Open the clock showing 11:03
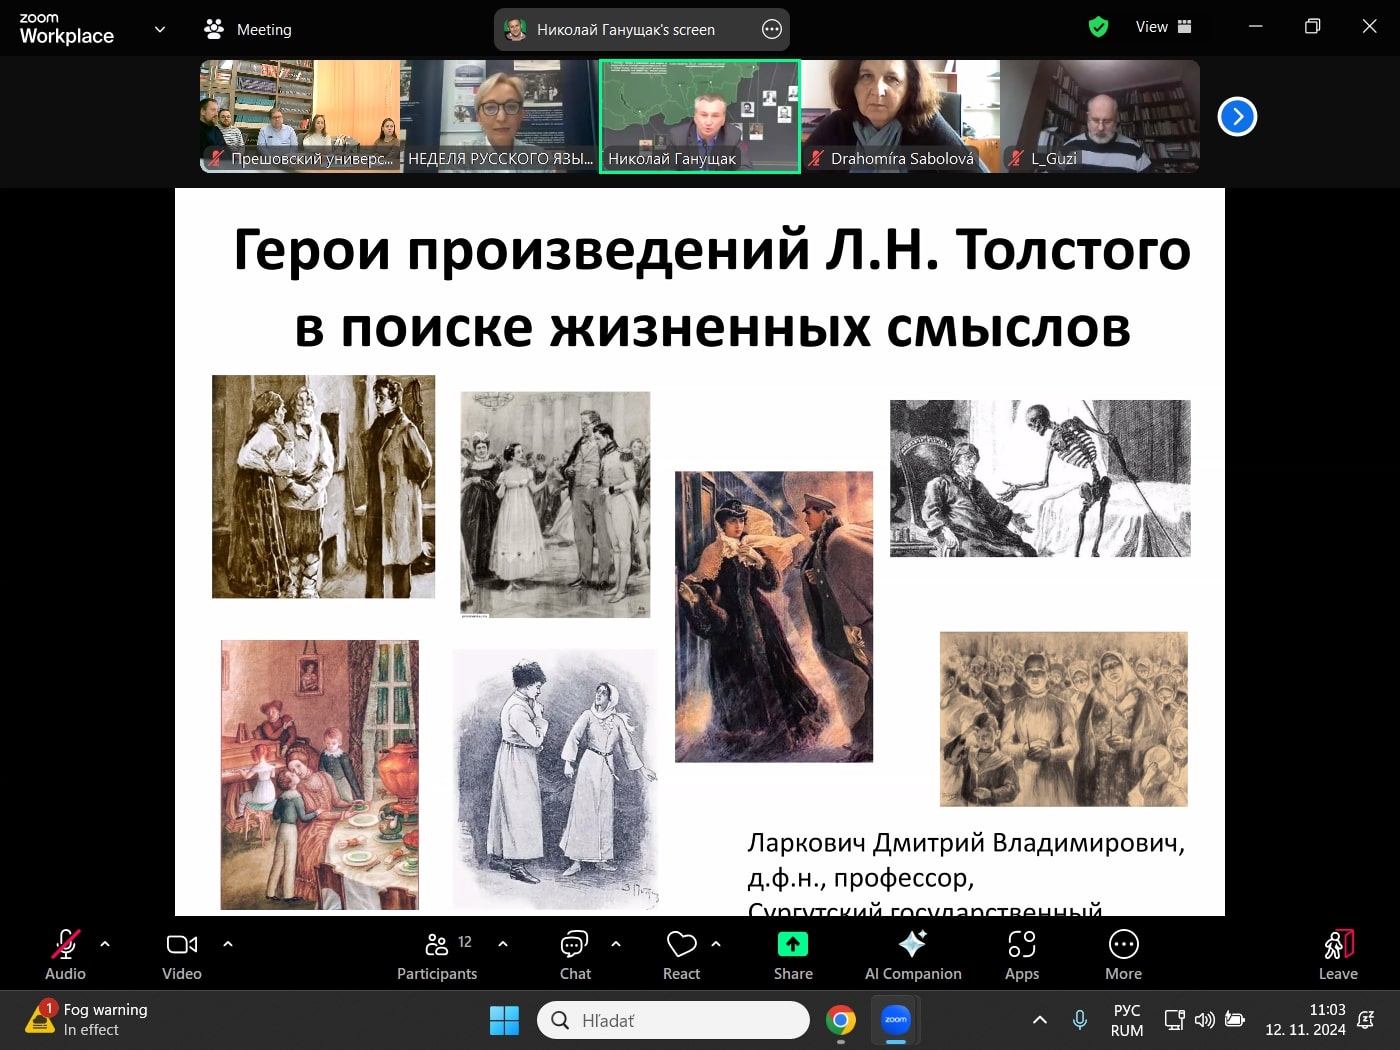Screen dimensions: 1400x1050 1305,1020
